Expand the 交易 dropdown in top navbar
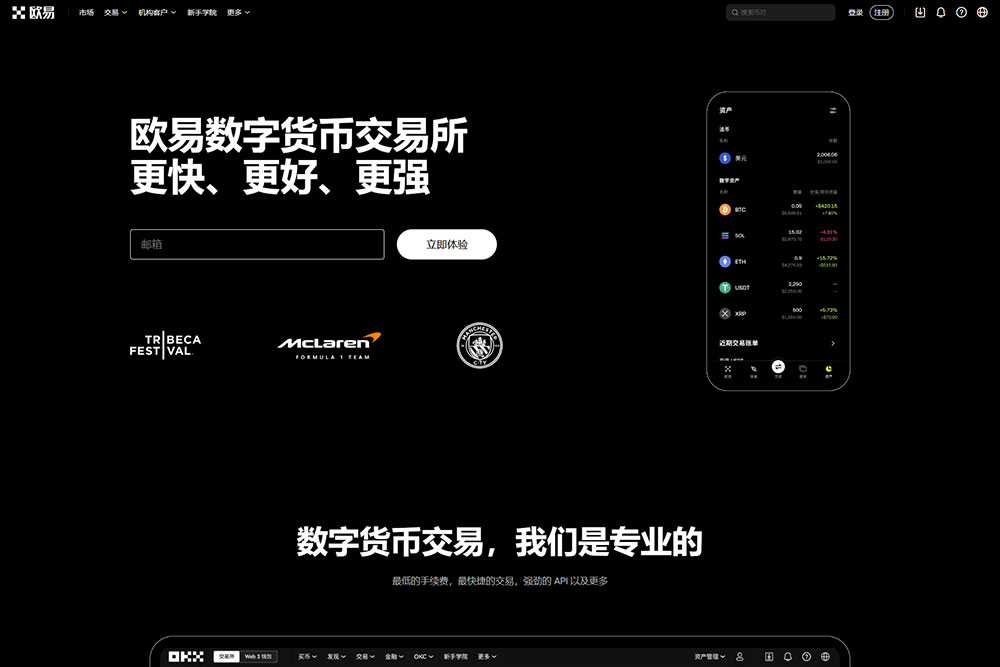Screen dimensions: 1000x667 pyautogui.click(x=110, y=12)
